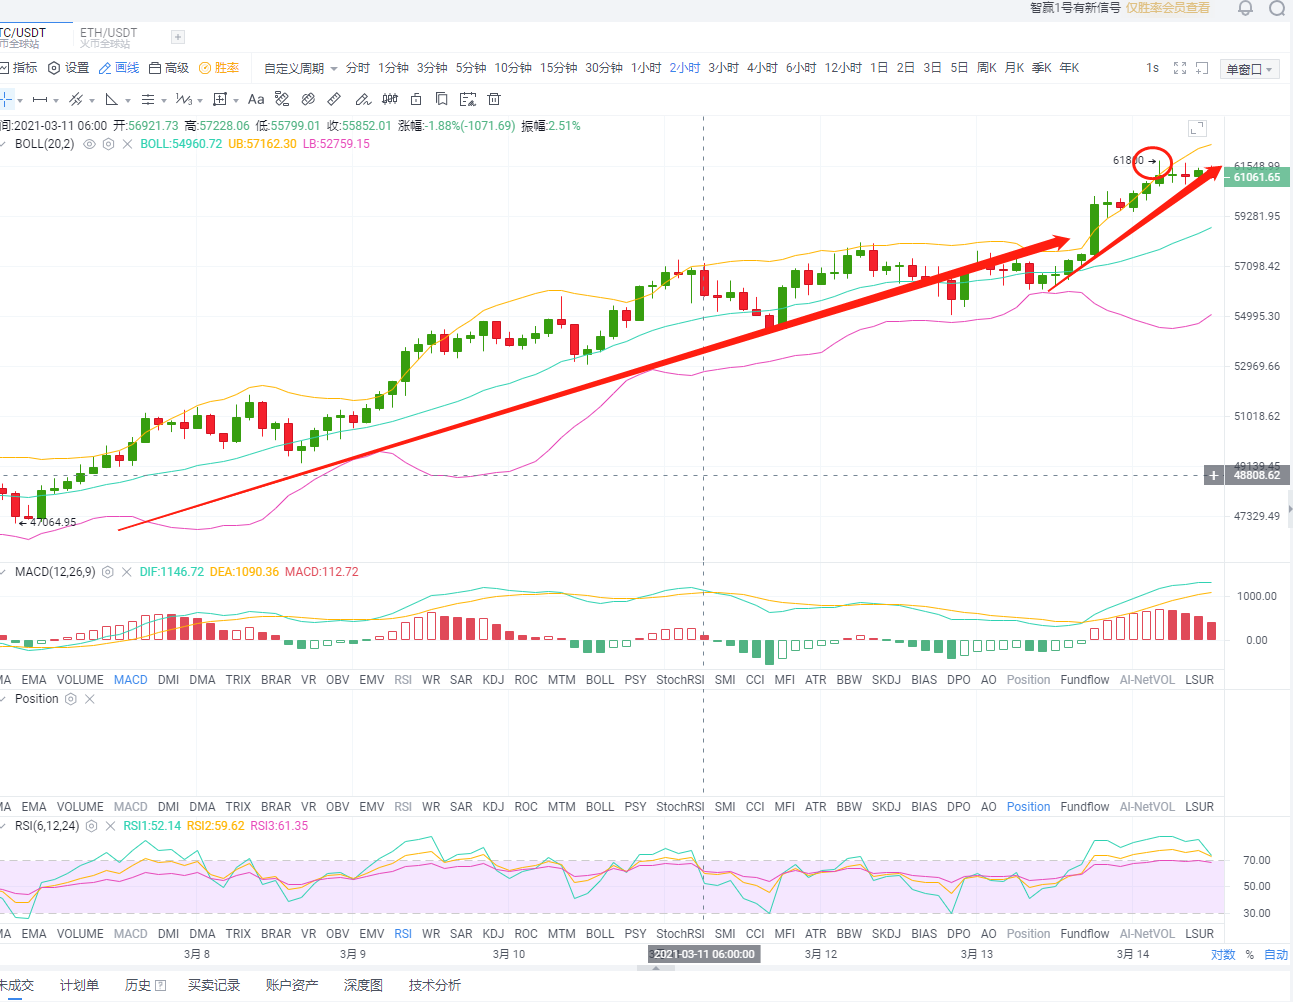Open the notification bell
The width and height of the screenshot is (1293, 1008).
[1245, 8]
